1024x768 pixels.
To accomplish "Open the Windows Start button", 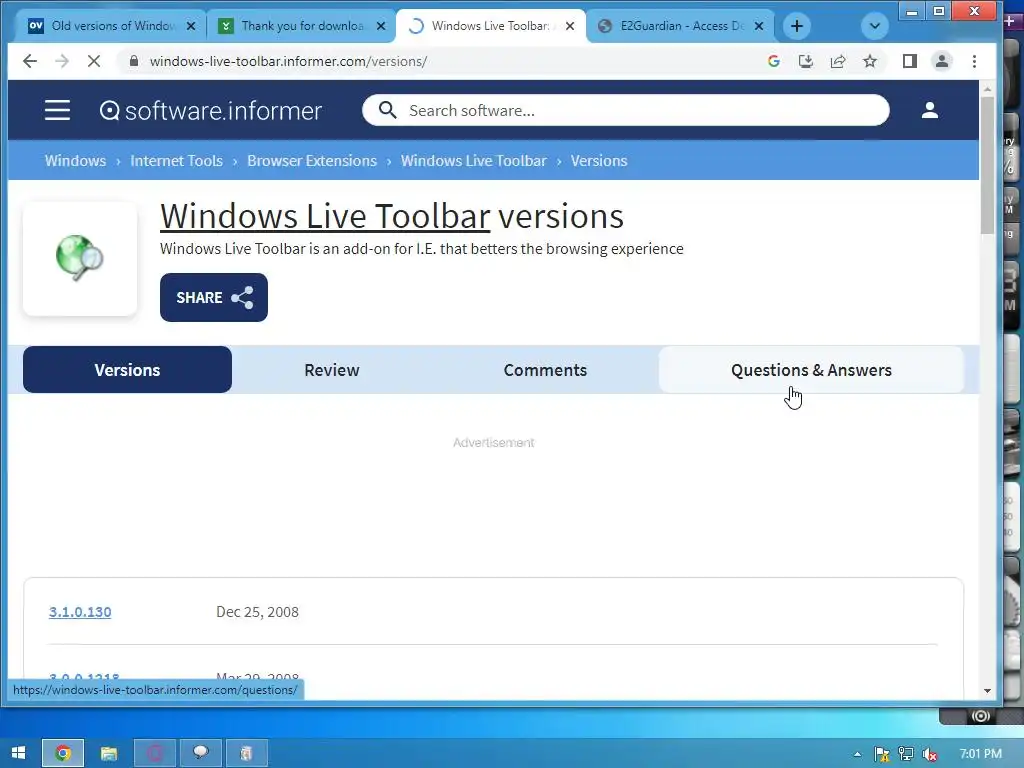I will 19,753.
